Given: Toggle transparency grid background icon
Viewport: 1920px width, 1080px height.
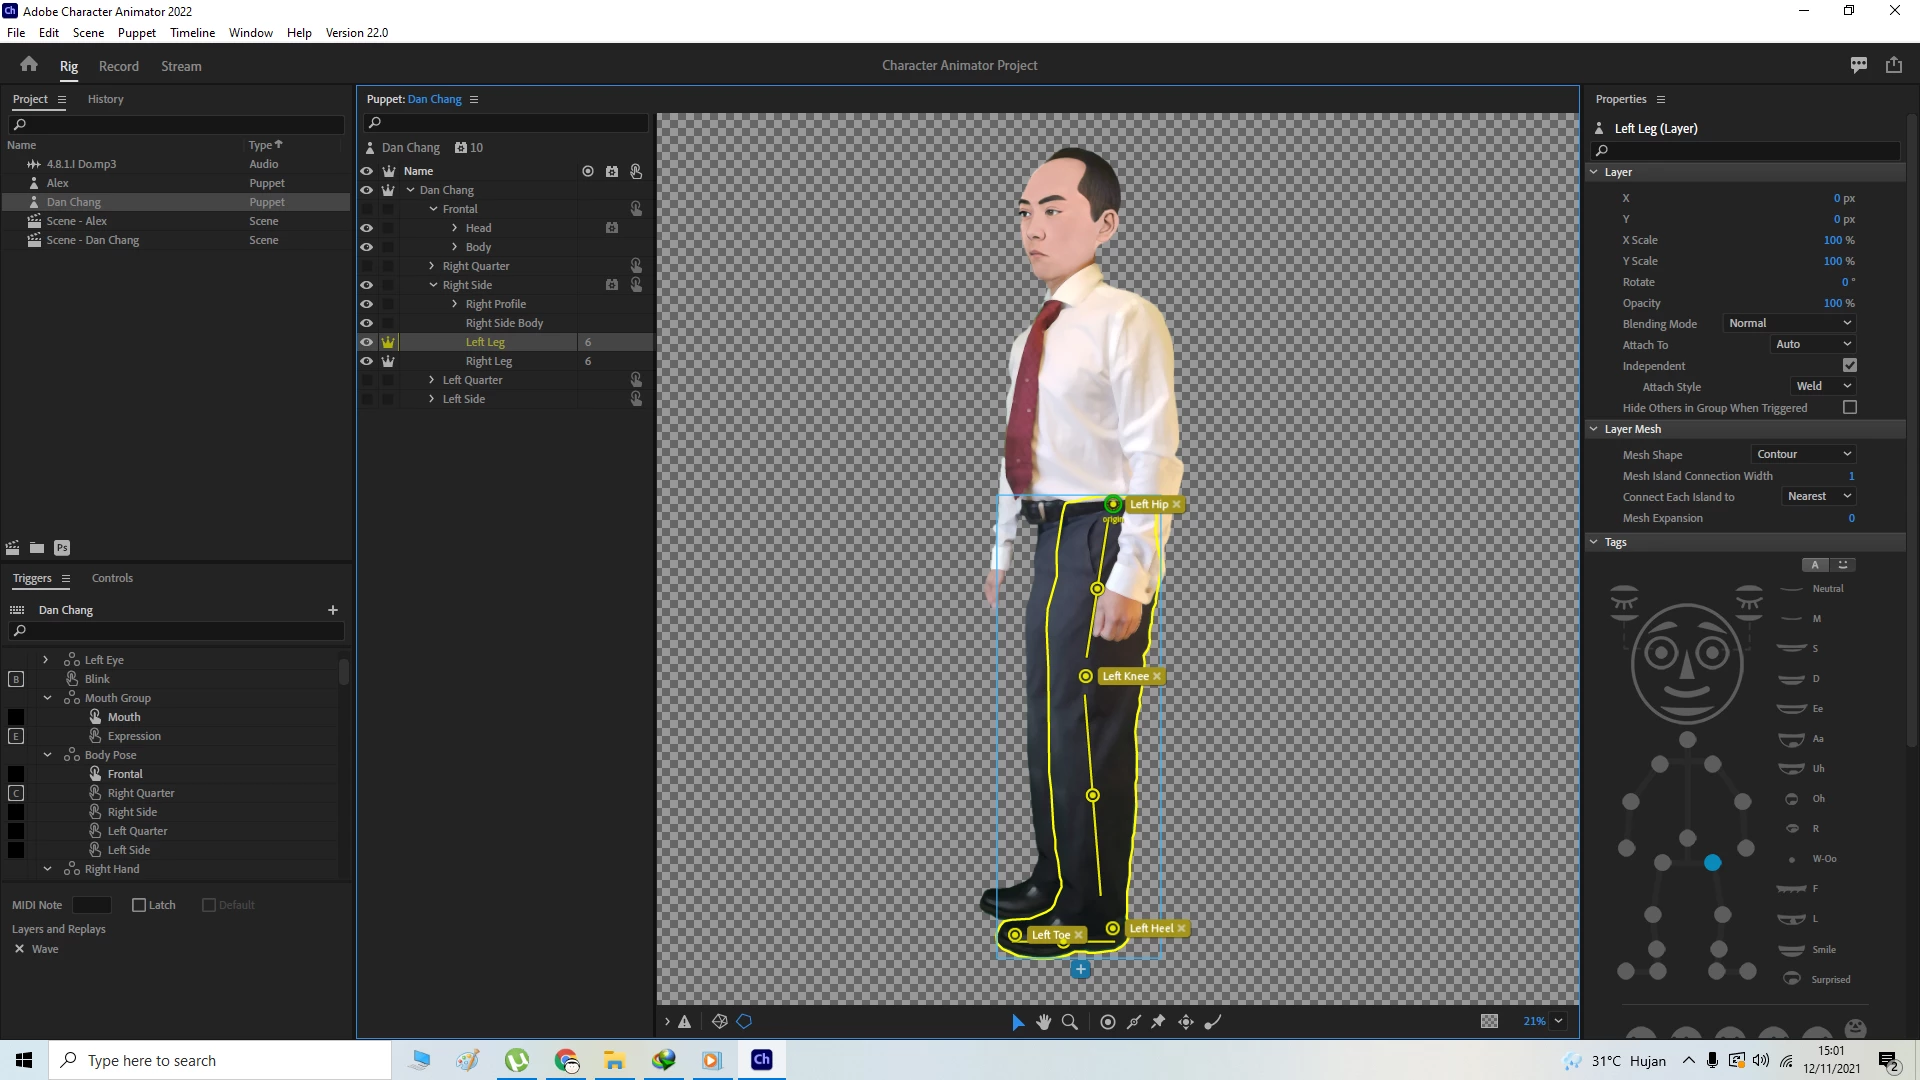Looking at the screenshot, I should 1489,1021.
